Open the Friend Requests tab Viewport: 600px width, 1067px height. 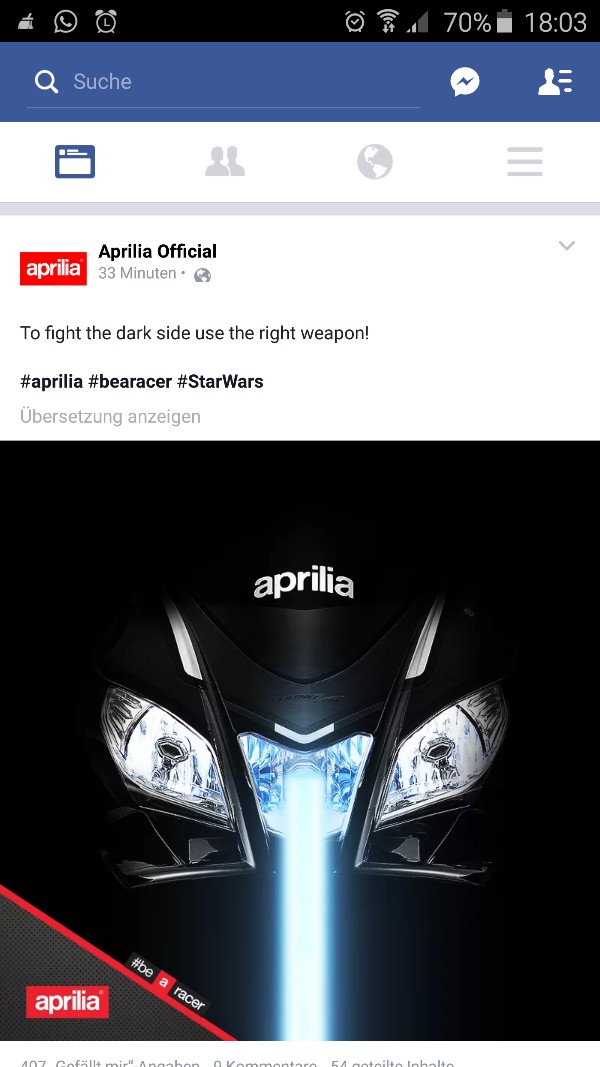click(x=224, y=162)
